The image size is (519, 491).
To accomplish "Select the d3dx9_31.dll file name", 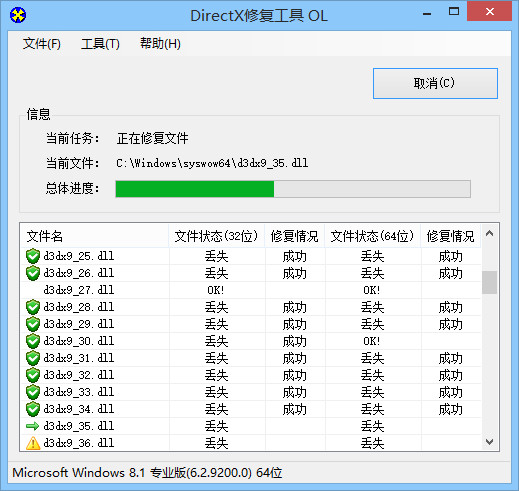I will [x=79, y=358].
